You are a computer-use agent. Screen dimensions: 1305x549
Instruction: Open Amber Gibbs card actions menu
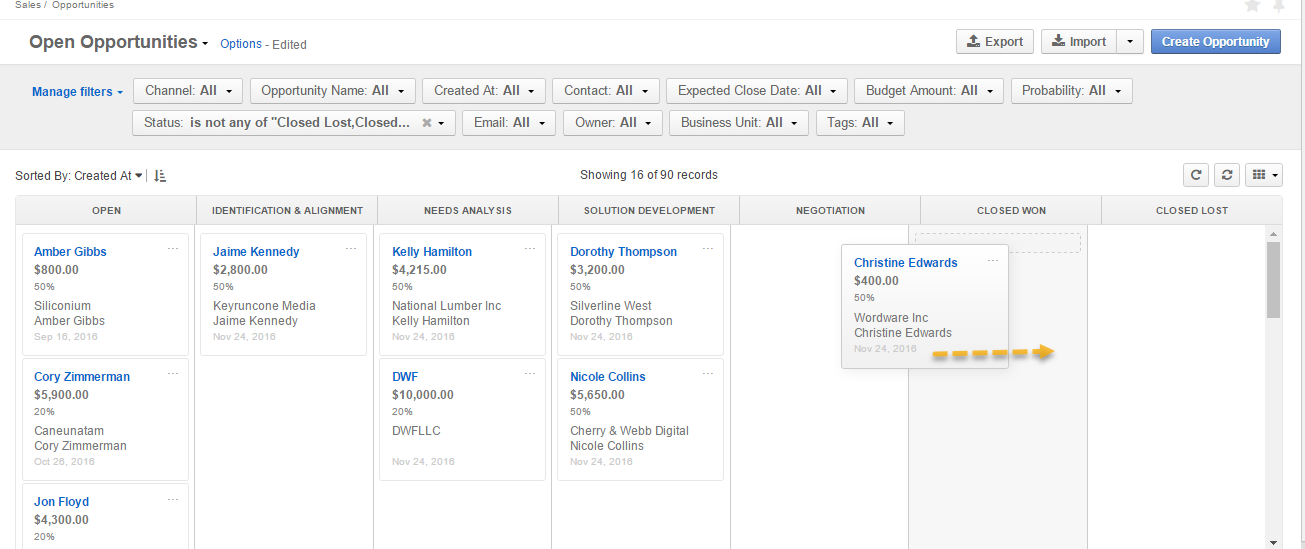[x=173, y=248]
